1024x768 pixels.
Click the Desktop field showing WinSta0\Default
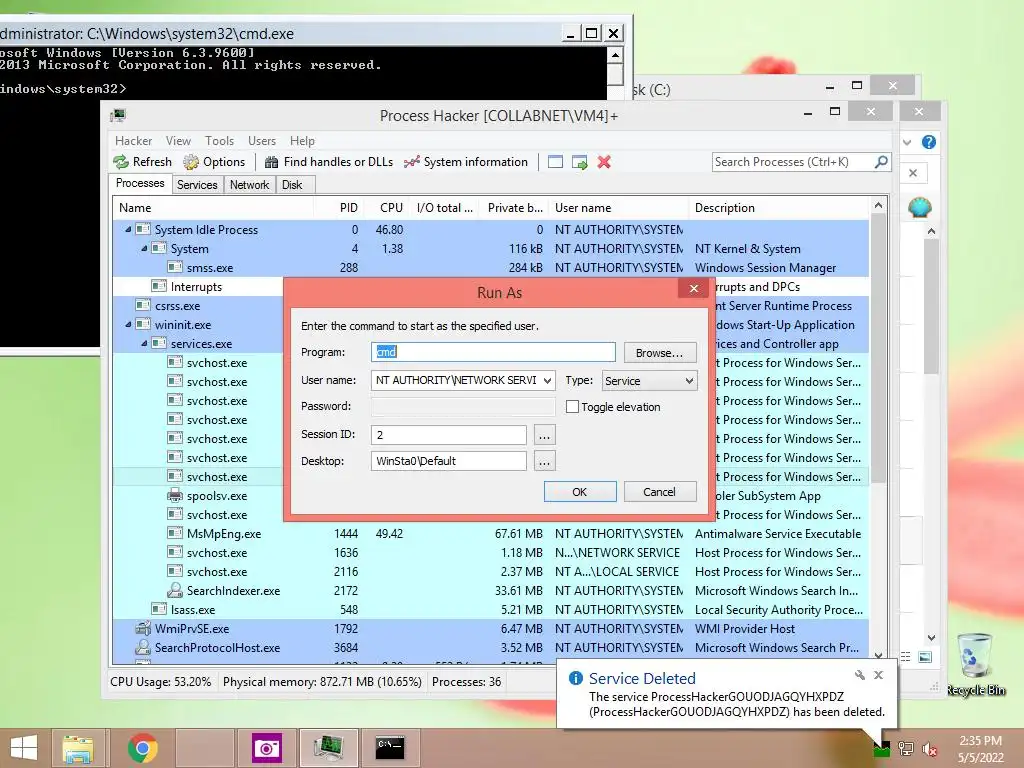[449, 461]
